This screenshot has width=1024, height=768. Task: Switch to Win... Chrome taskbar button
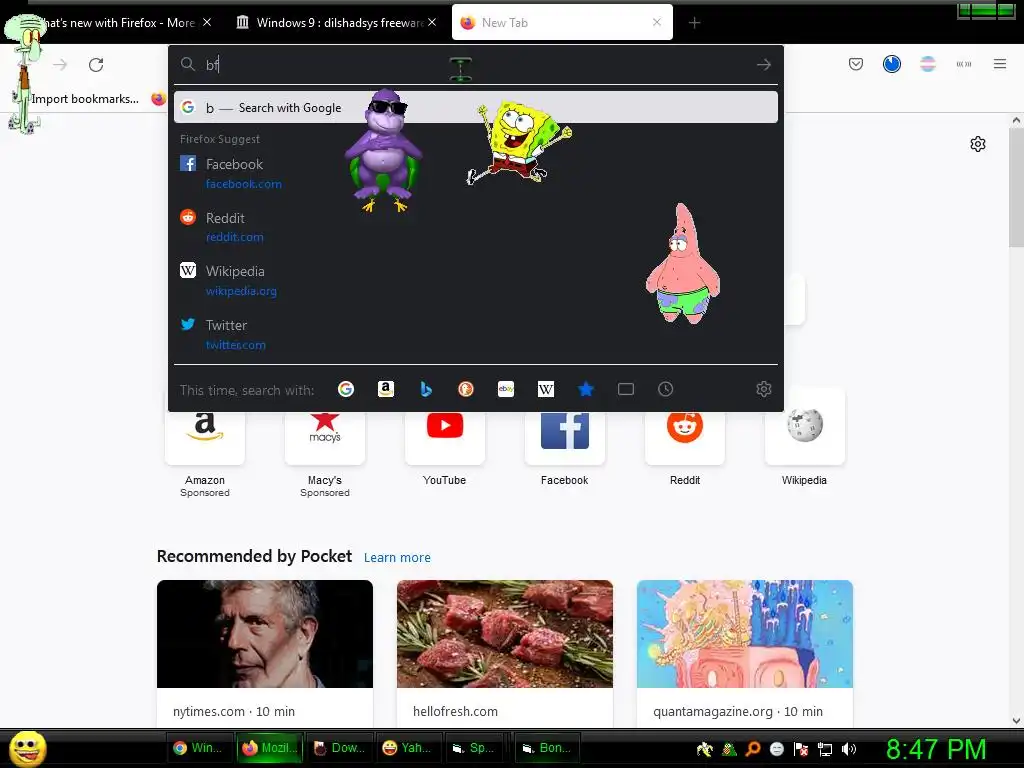click(x=198, y=748)
